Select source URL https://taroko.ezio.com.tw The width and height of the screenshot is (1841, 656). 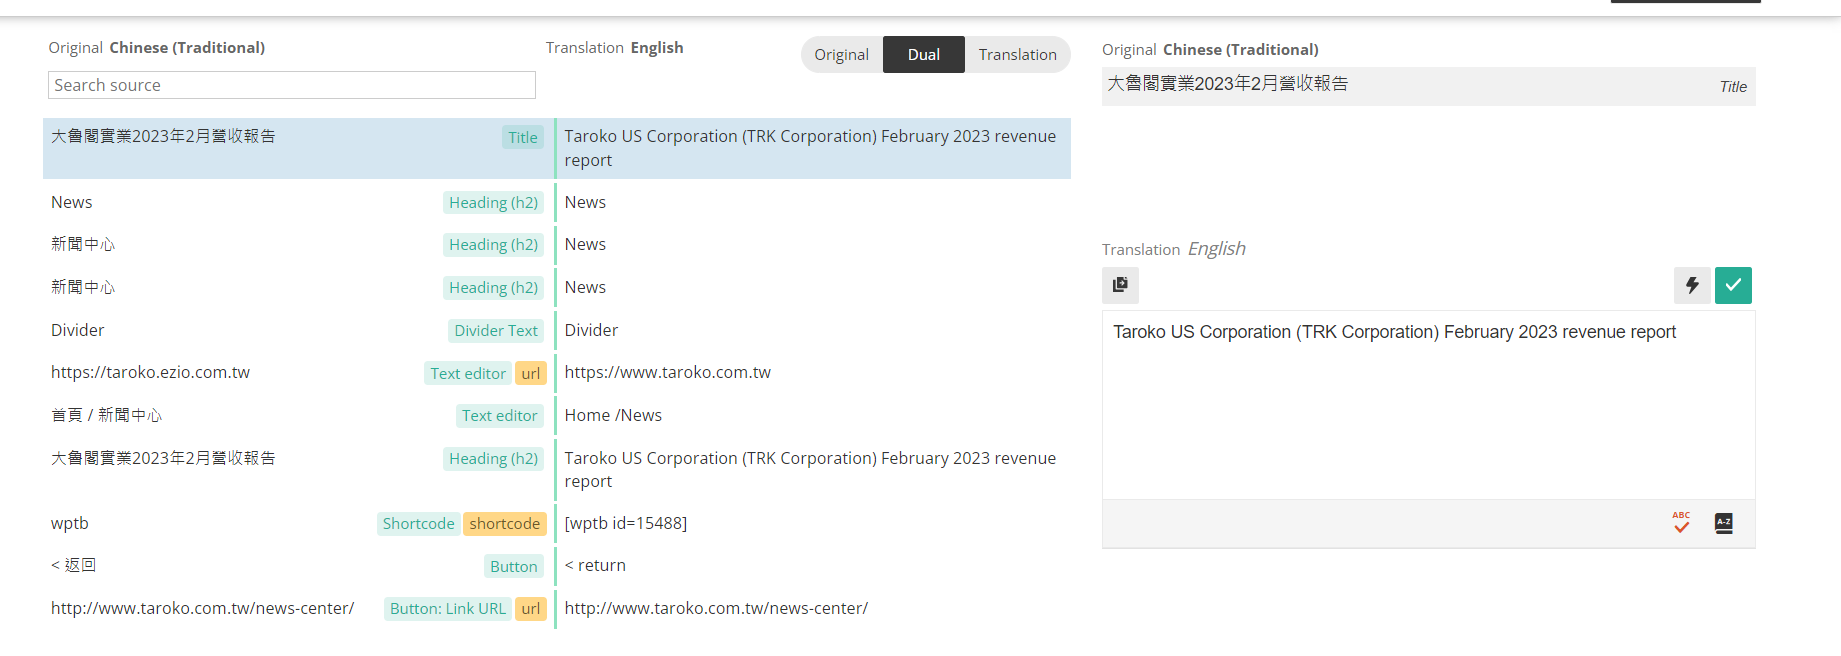click(x=150, y=372)
